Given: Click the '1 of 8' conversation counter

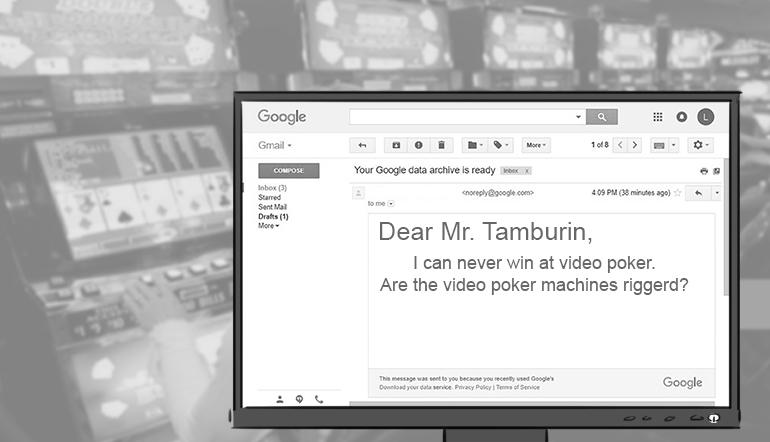Looking at the screenshot, I should 600,145.
